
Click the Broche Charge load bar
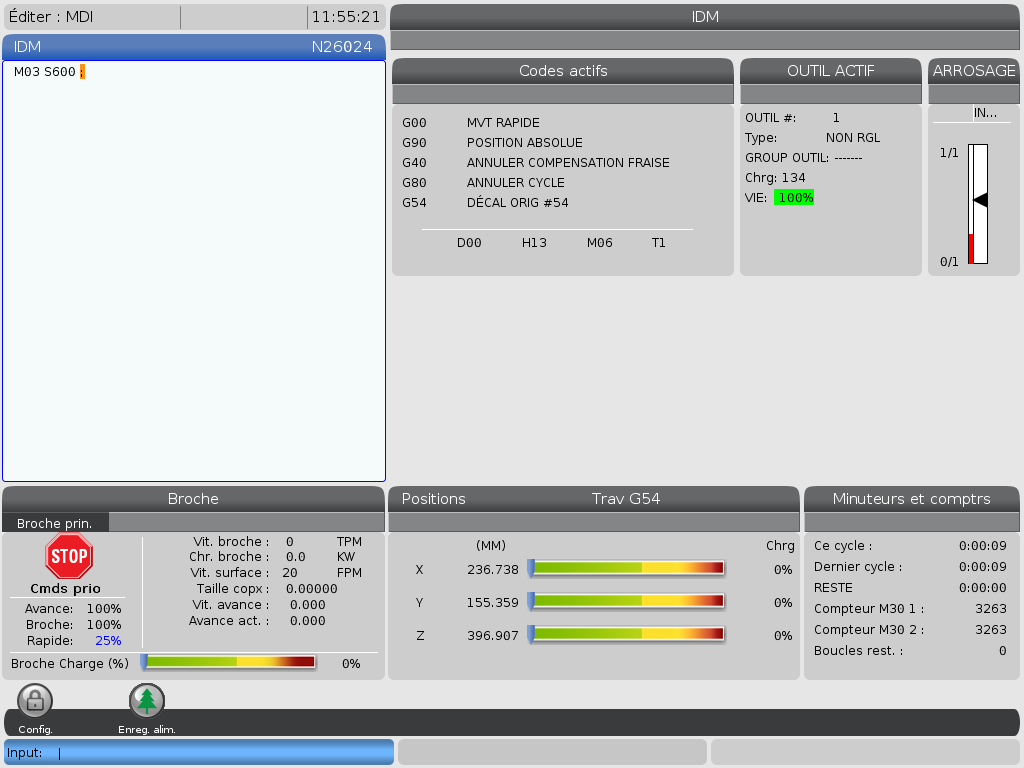[x=229, y=662]
